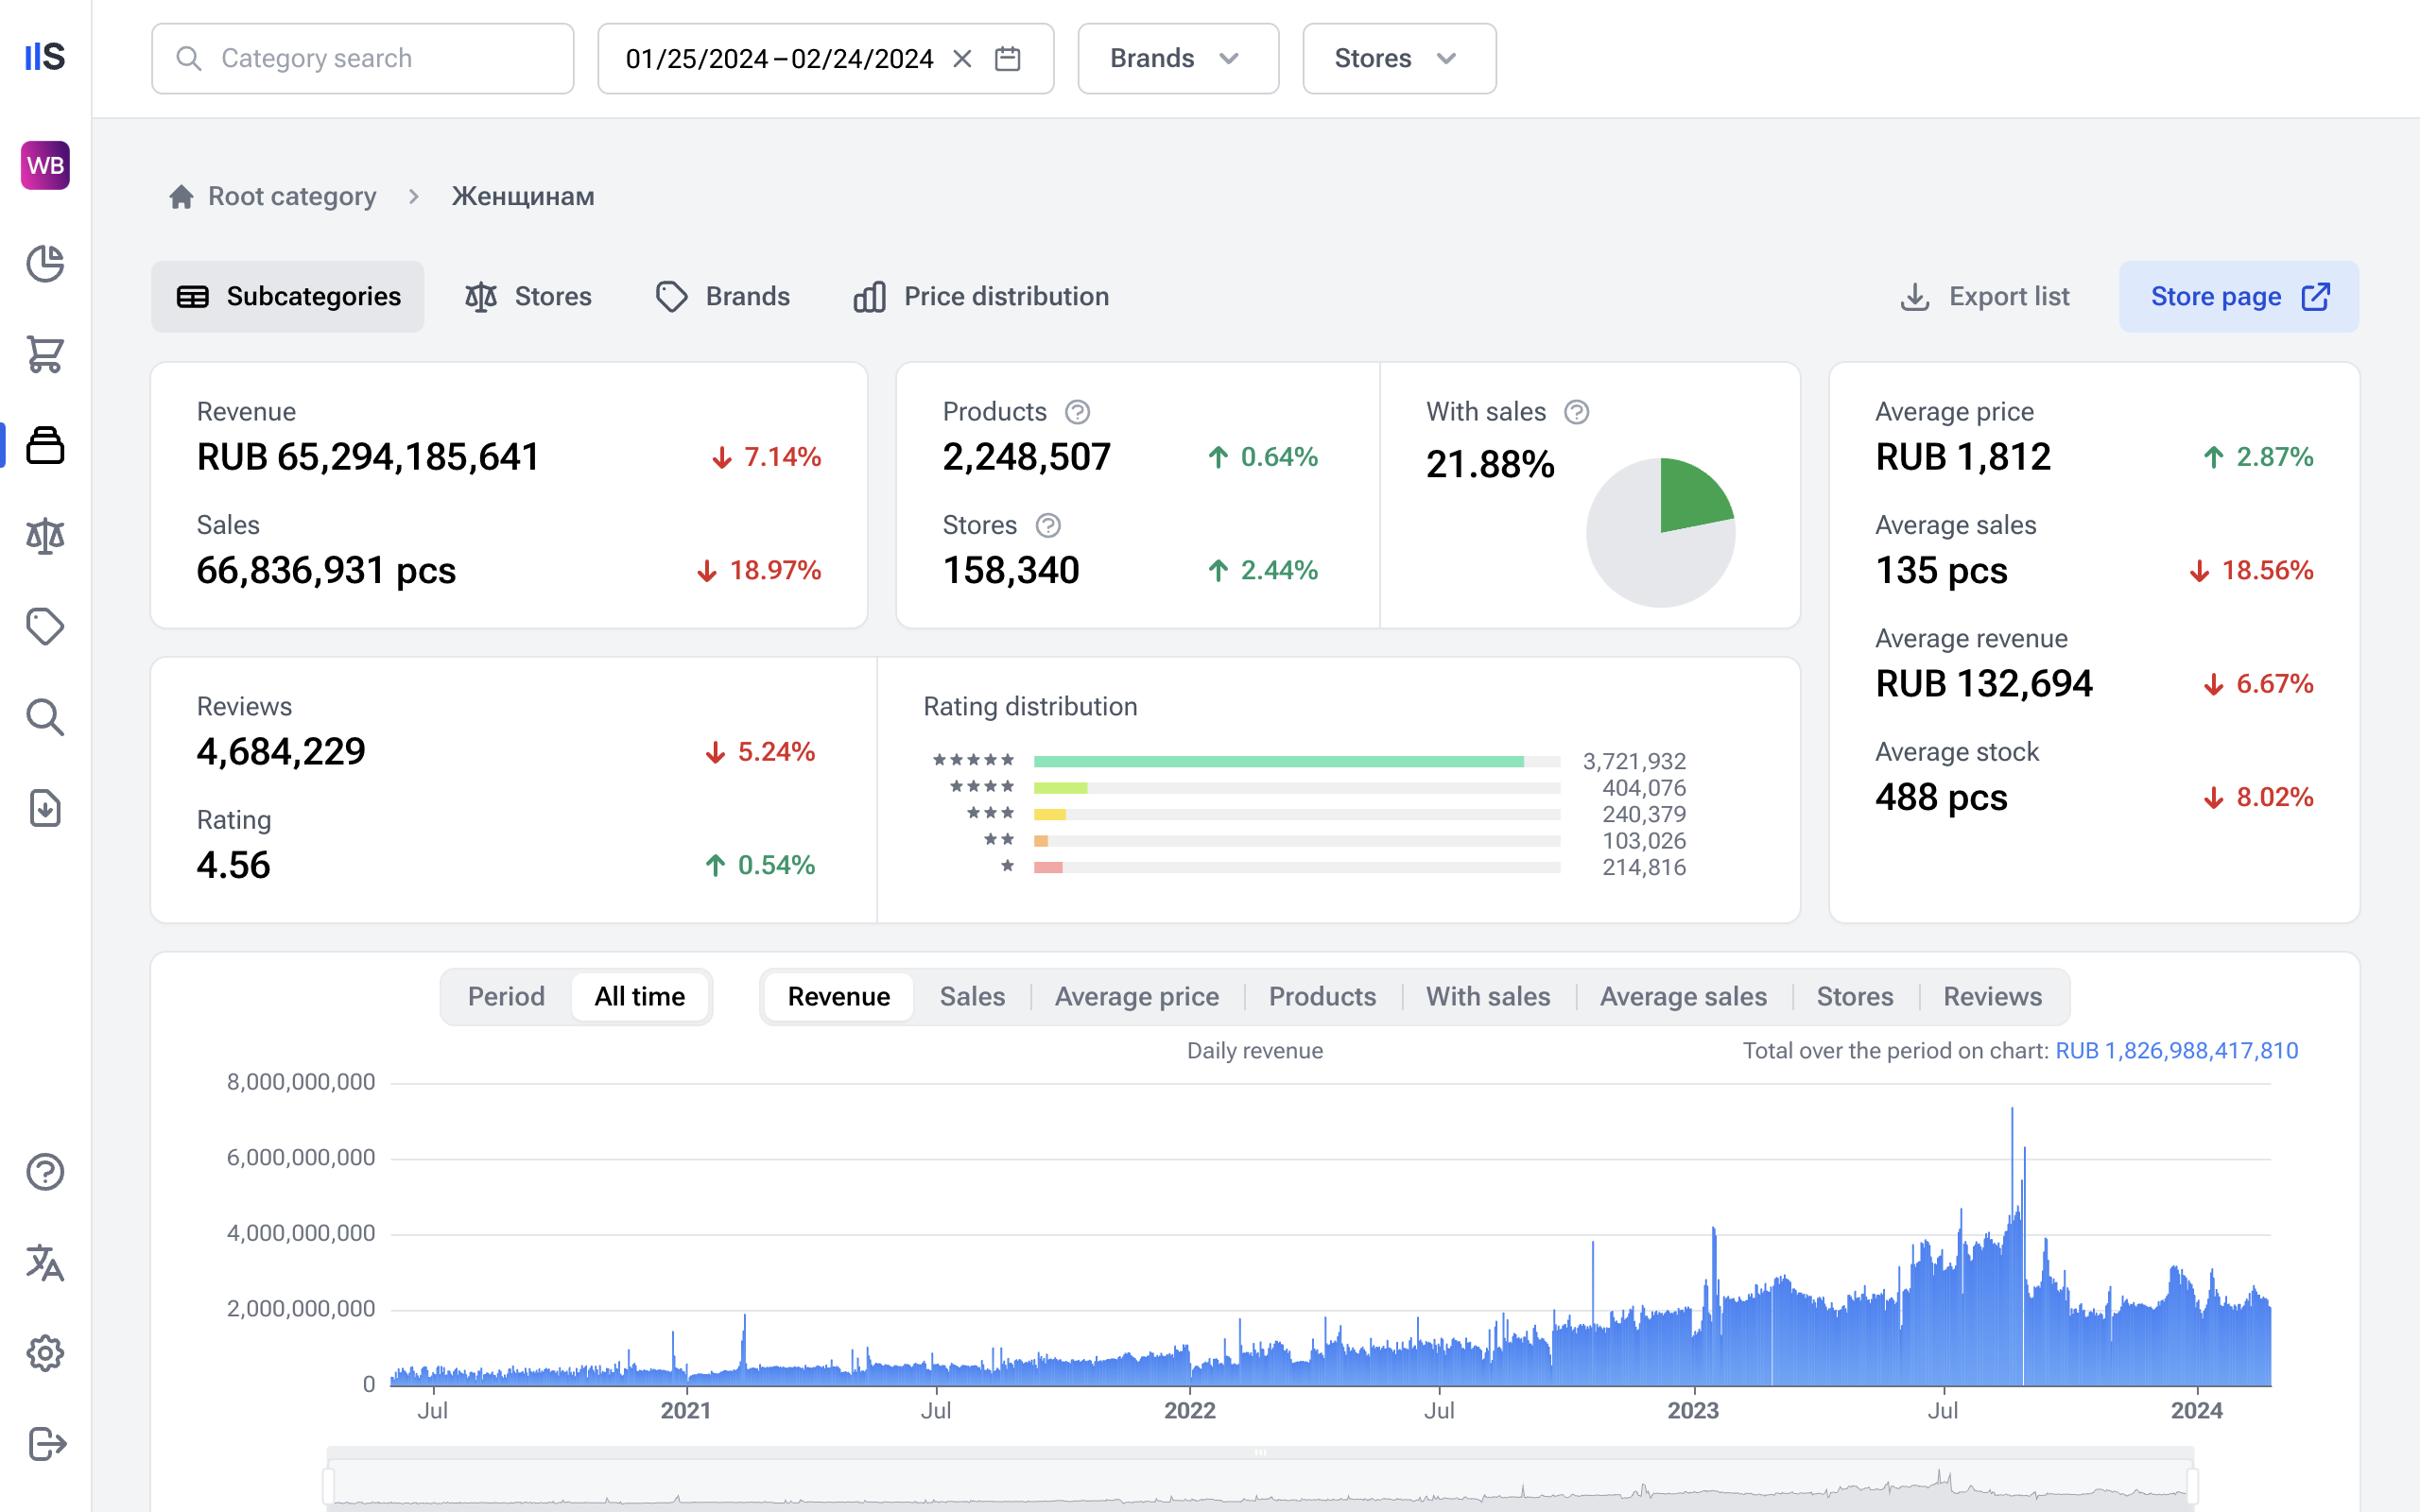Open the Brands tab
The image size is (2420, 1512).
[x=723, y=297]
